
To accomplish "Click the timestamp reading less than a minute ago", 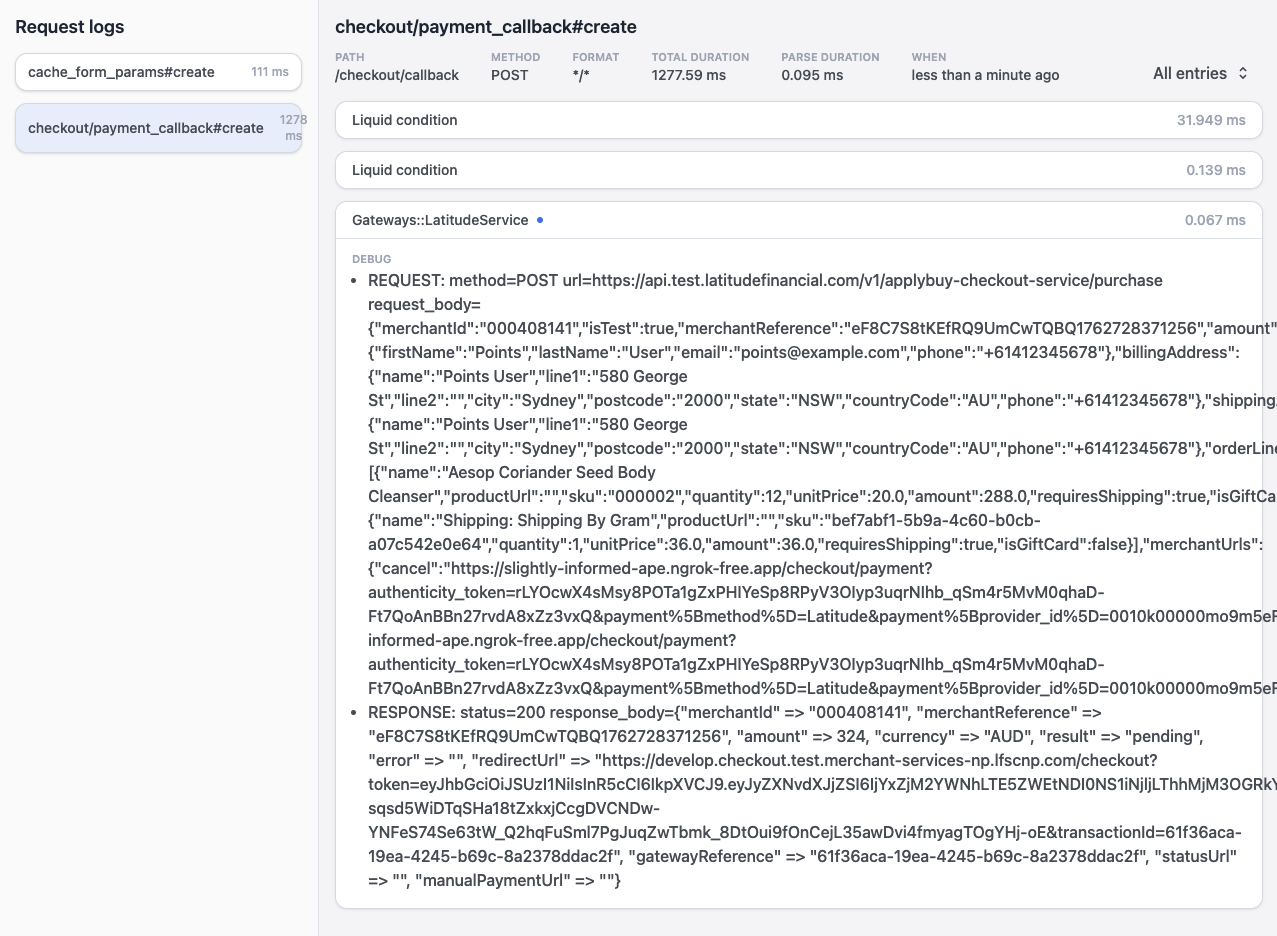I will tap(984, 74).
